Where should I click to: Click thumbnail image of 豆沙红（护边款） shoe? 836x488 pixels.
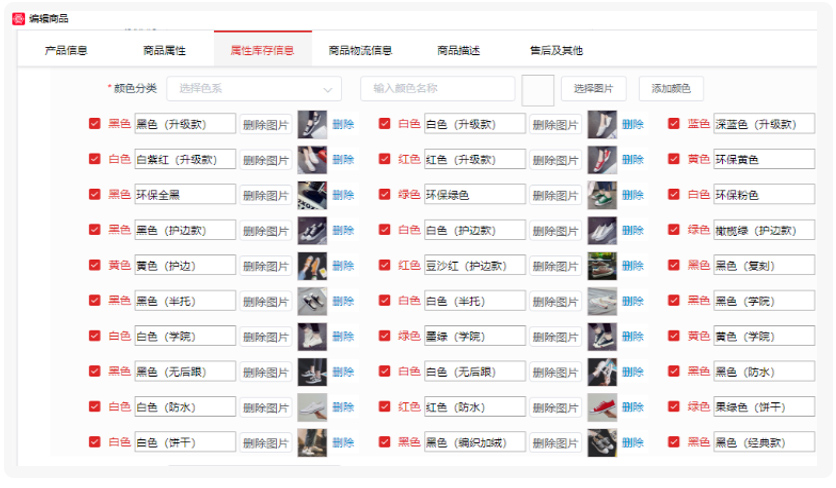(602, 266)
